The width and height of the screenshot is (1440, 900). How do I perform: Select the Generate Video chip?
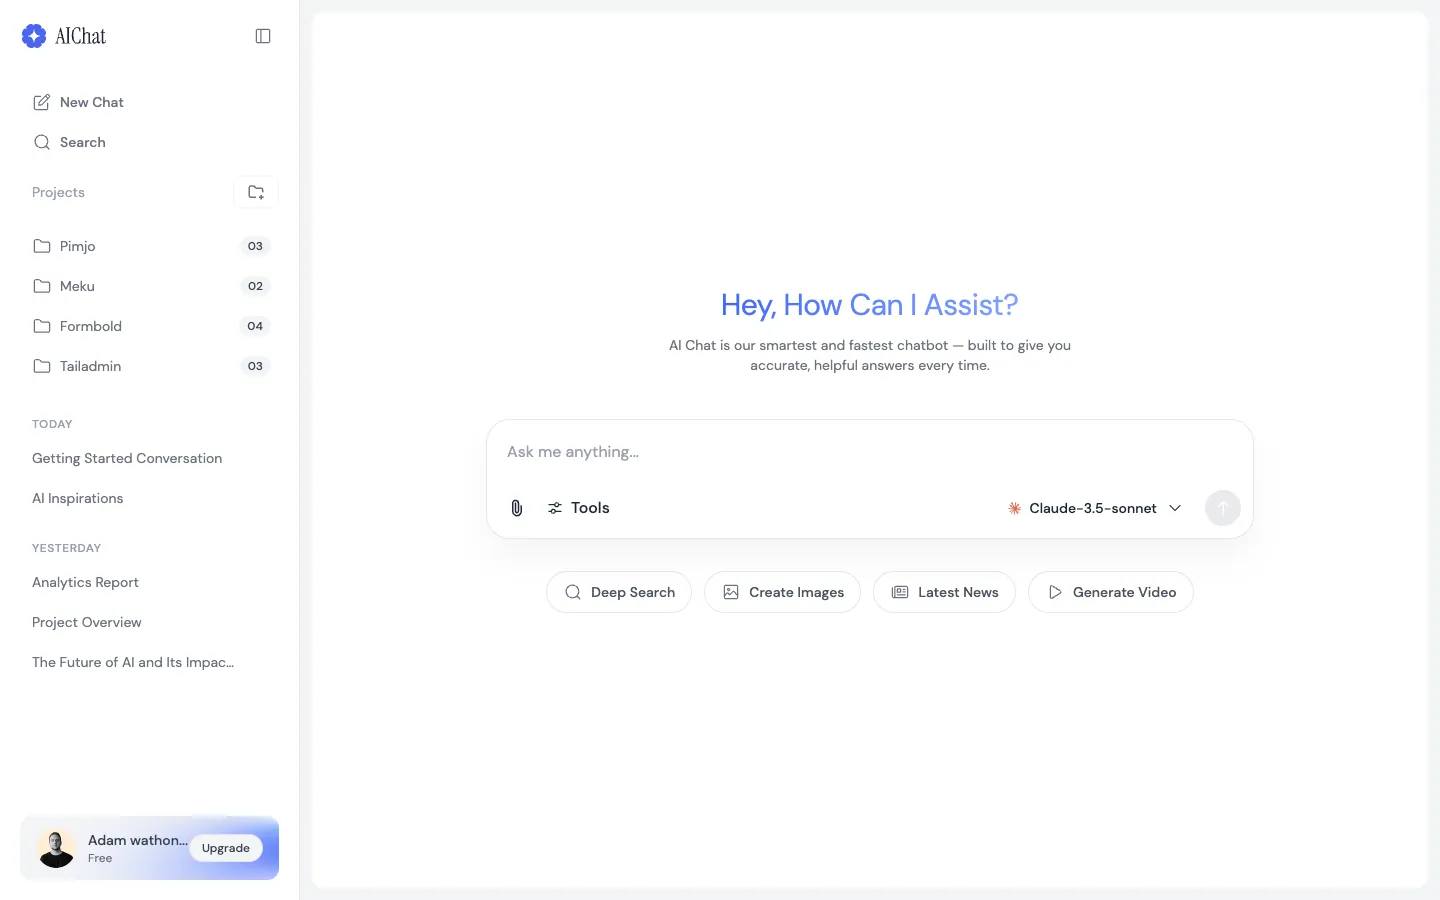click(x=1111, y=592)
